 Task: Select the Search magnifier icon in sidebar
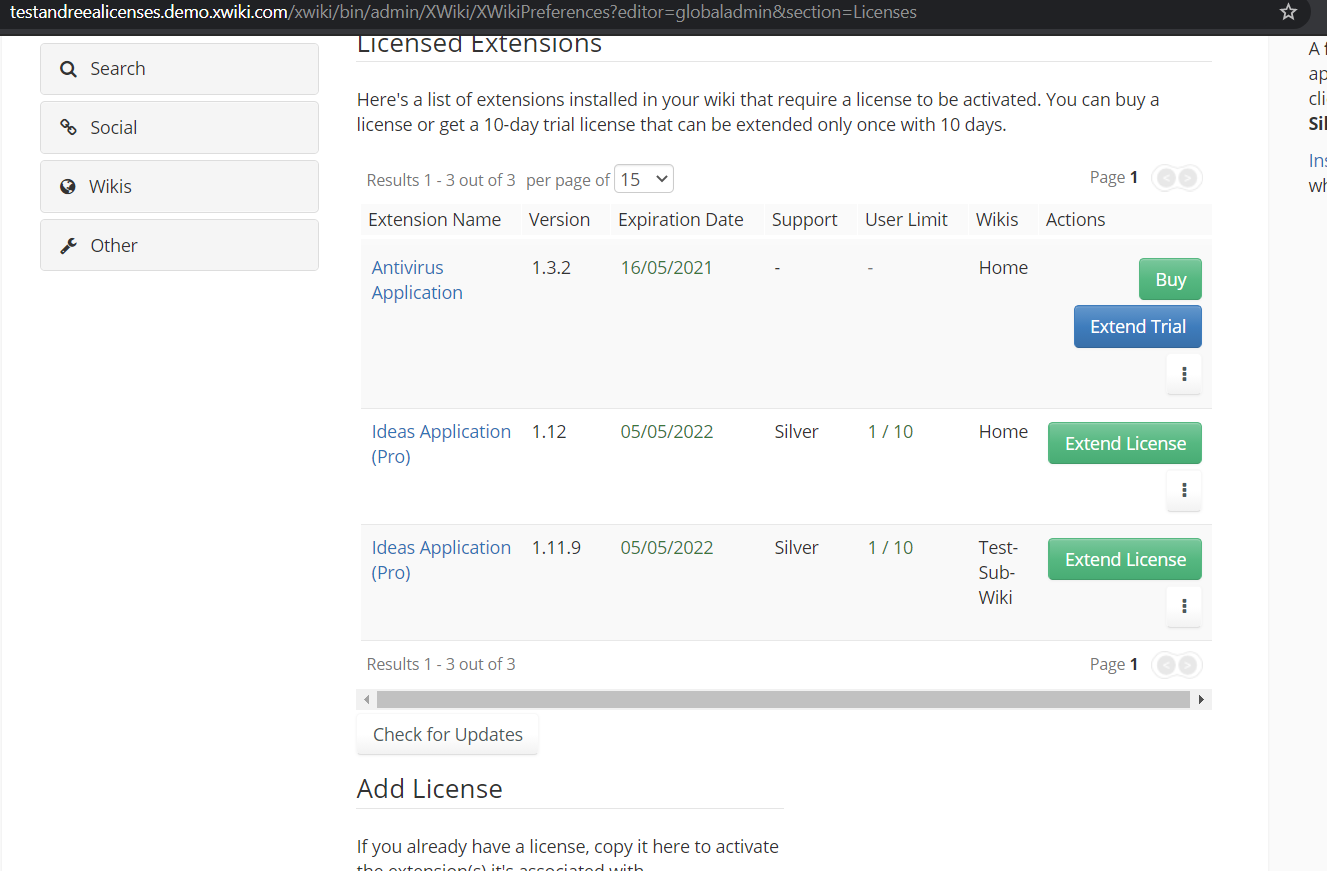[x=68, y=69]
